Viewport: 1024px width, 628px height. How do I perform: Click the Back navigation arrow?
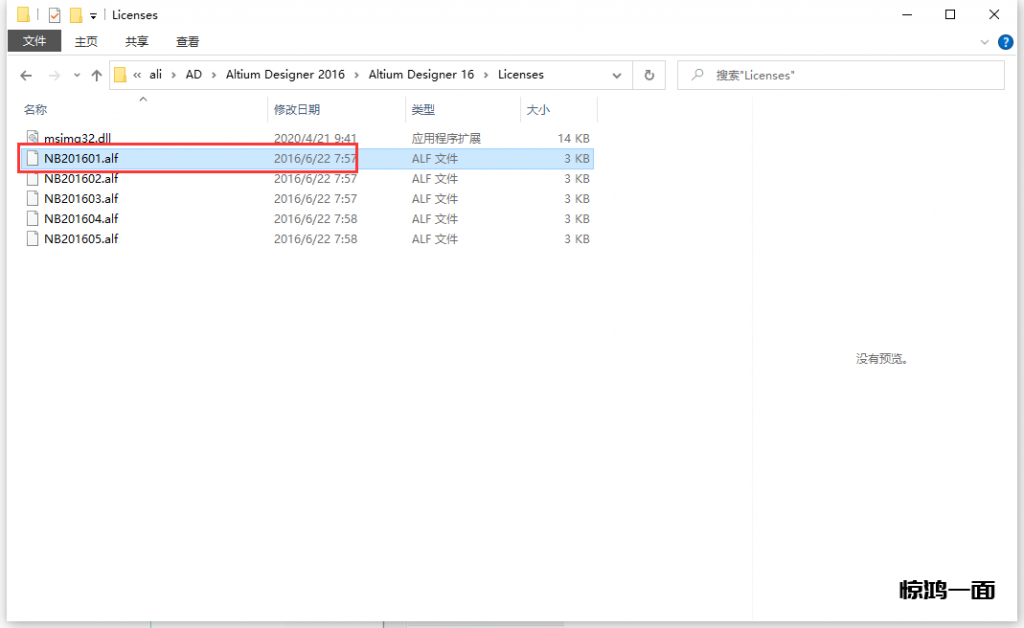click(26, 75)
